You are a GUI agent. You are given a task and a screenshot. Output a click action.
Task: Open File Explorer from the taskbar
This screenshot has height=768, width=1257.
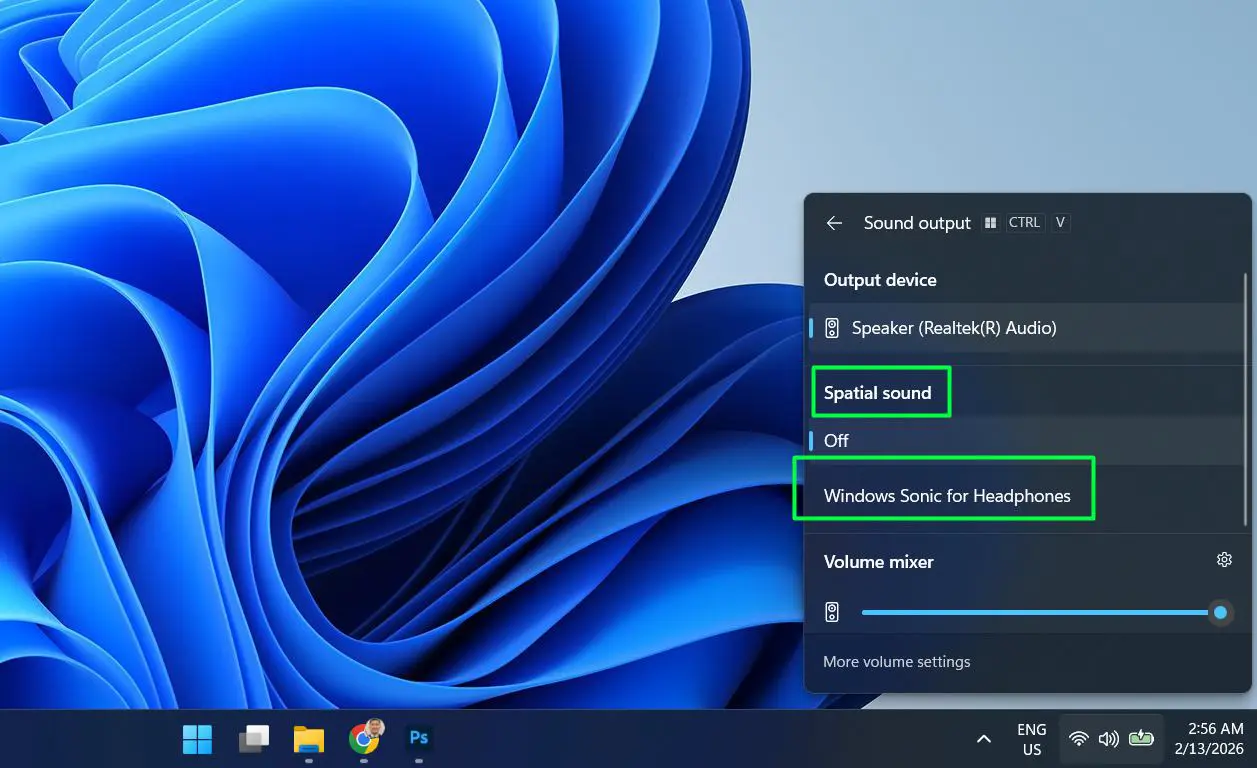click(308, 738)
